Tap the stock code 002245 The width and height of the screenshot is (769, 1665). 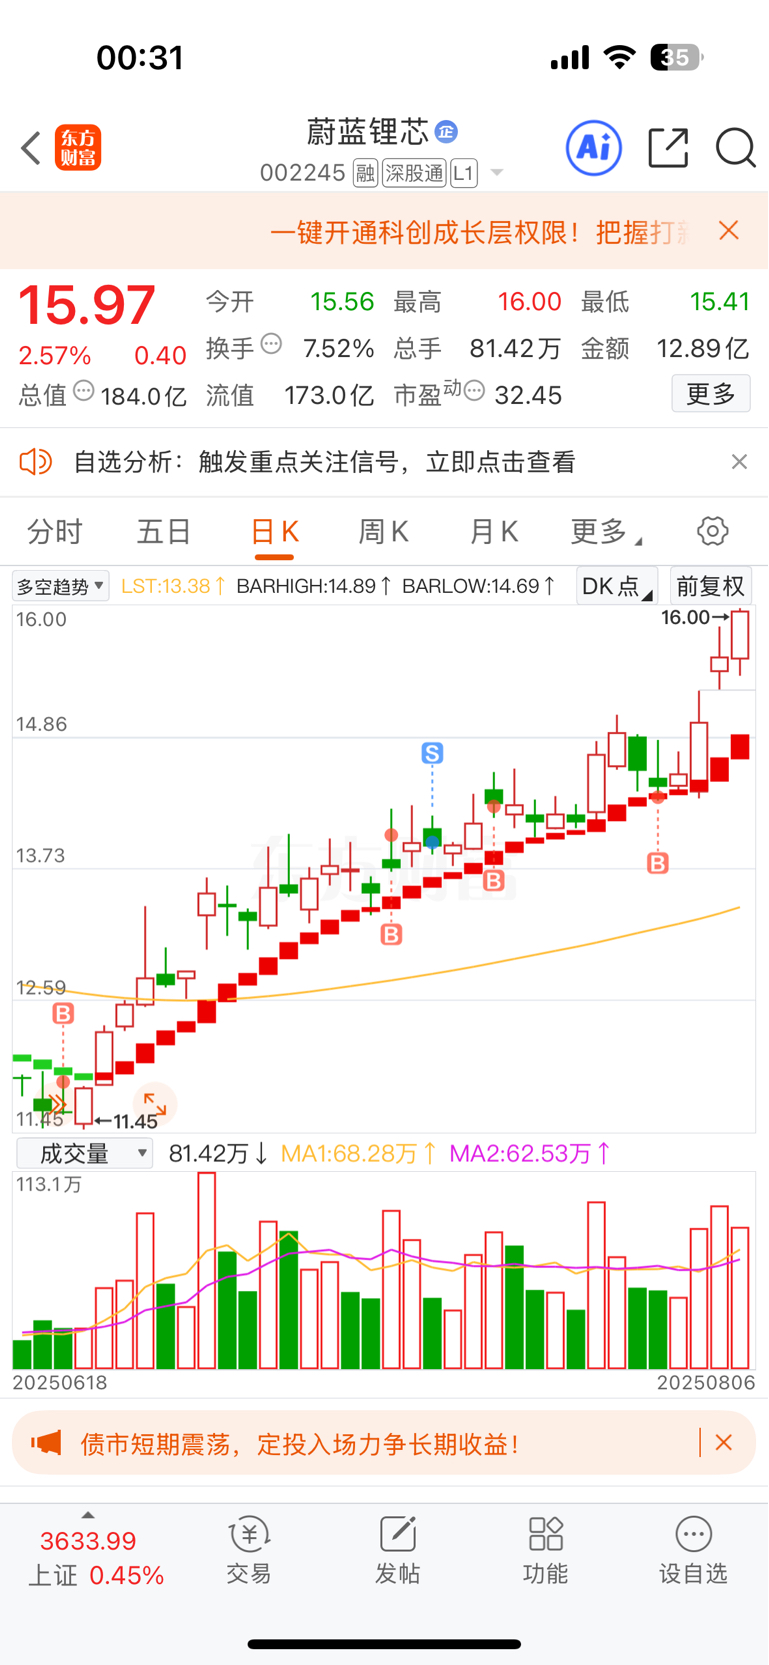tap(302, 173)
